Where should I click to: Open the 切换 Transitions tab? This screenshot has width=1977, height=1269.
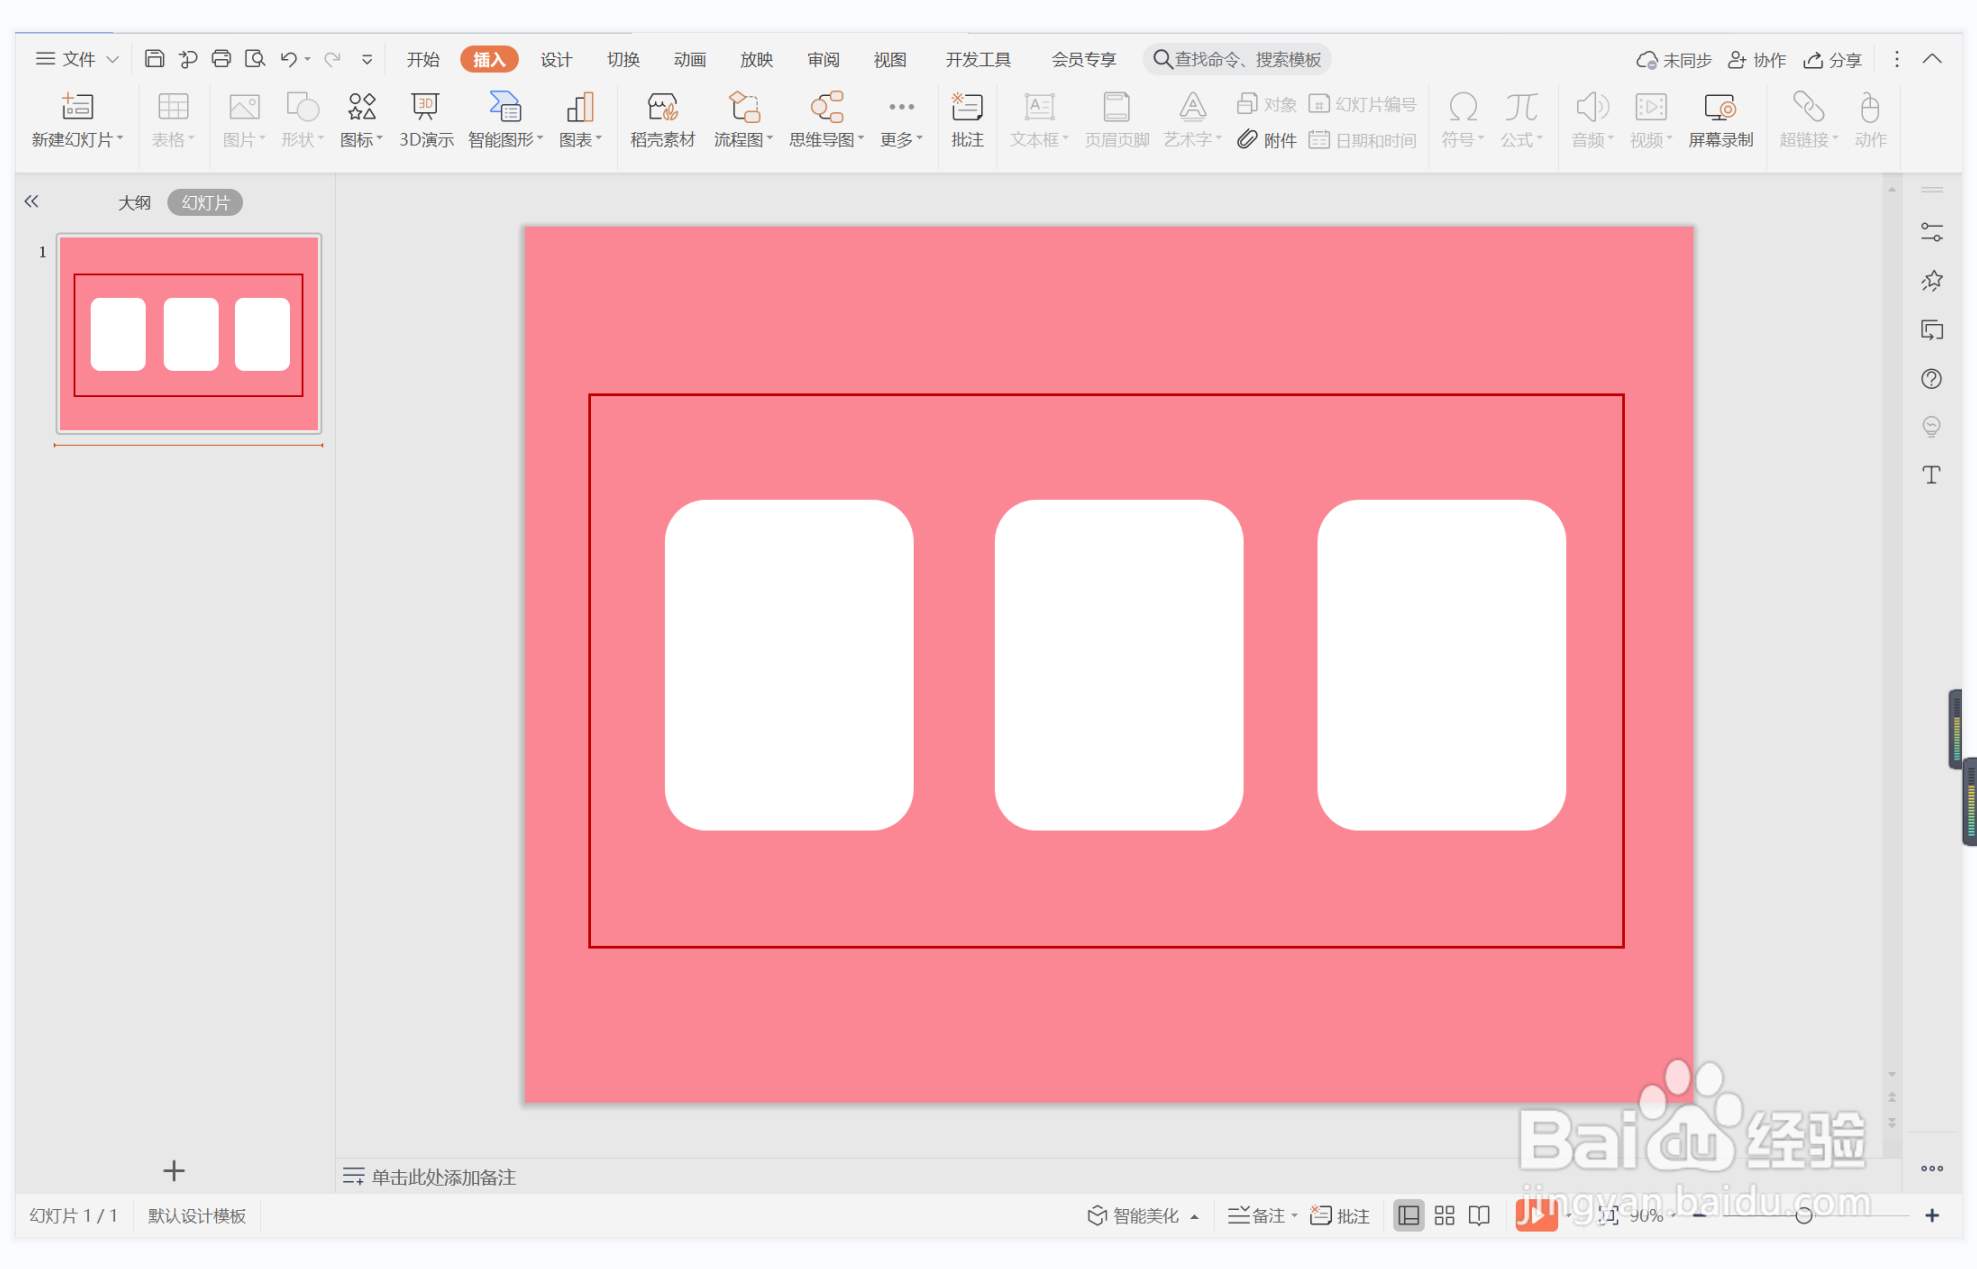[623, 59]
